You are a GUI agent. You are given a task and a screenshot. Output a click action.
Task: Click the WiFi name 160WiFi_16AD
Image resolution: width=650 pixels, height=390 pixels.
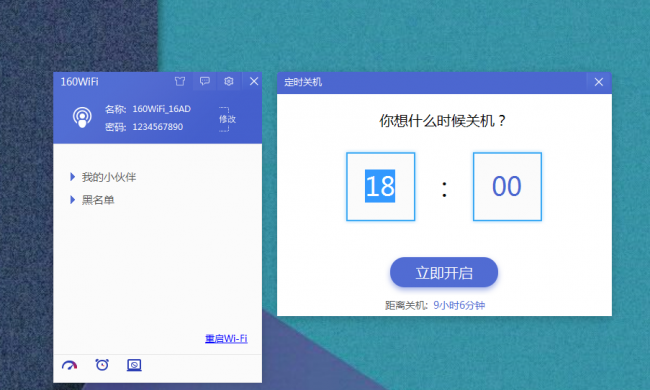tap(162, 109)
